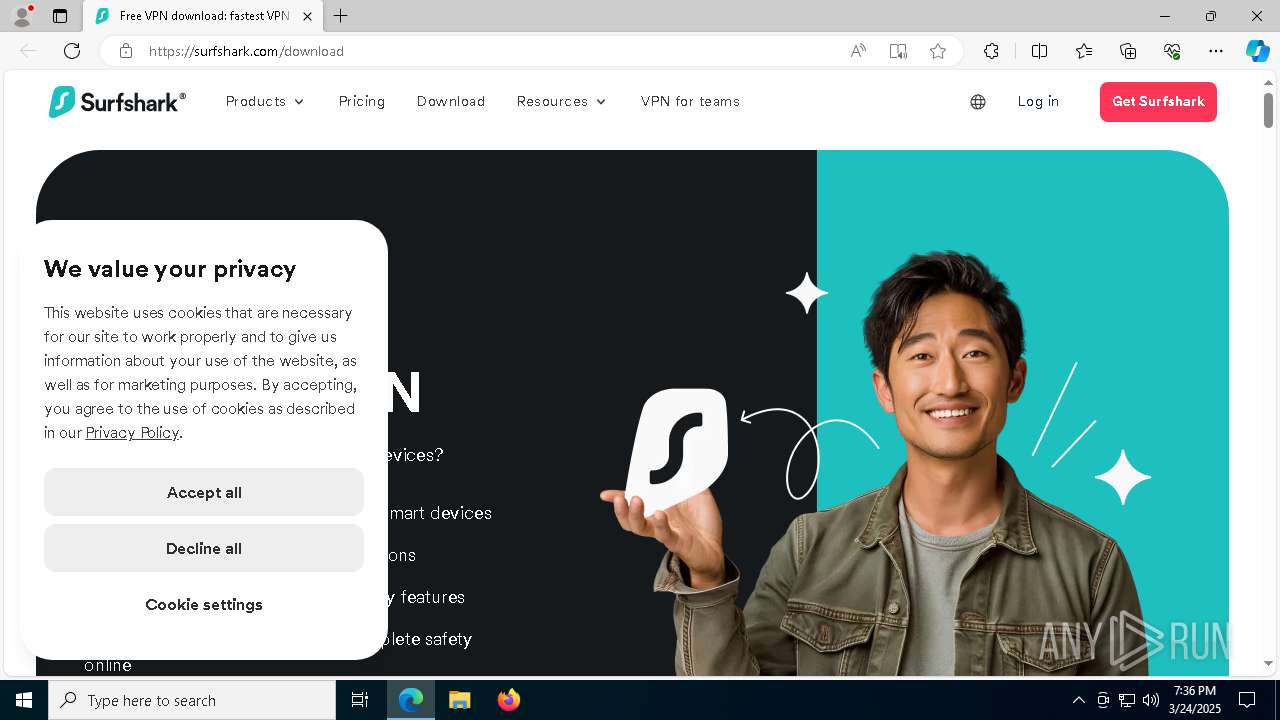Open the Privacy Policy link
Image resolution: width=1280 pixels, height=720 pixels.
pos(132,433)
